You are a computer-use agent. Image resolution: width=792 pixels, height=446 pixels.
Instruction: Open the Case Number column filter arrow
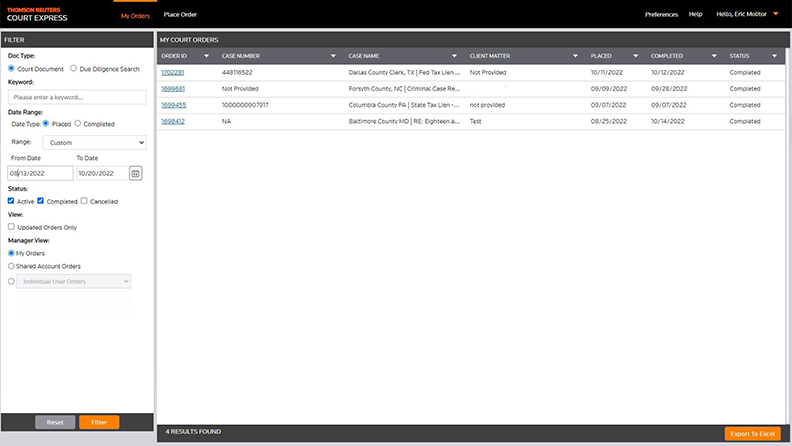(332, 56)
